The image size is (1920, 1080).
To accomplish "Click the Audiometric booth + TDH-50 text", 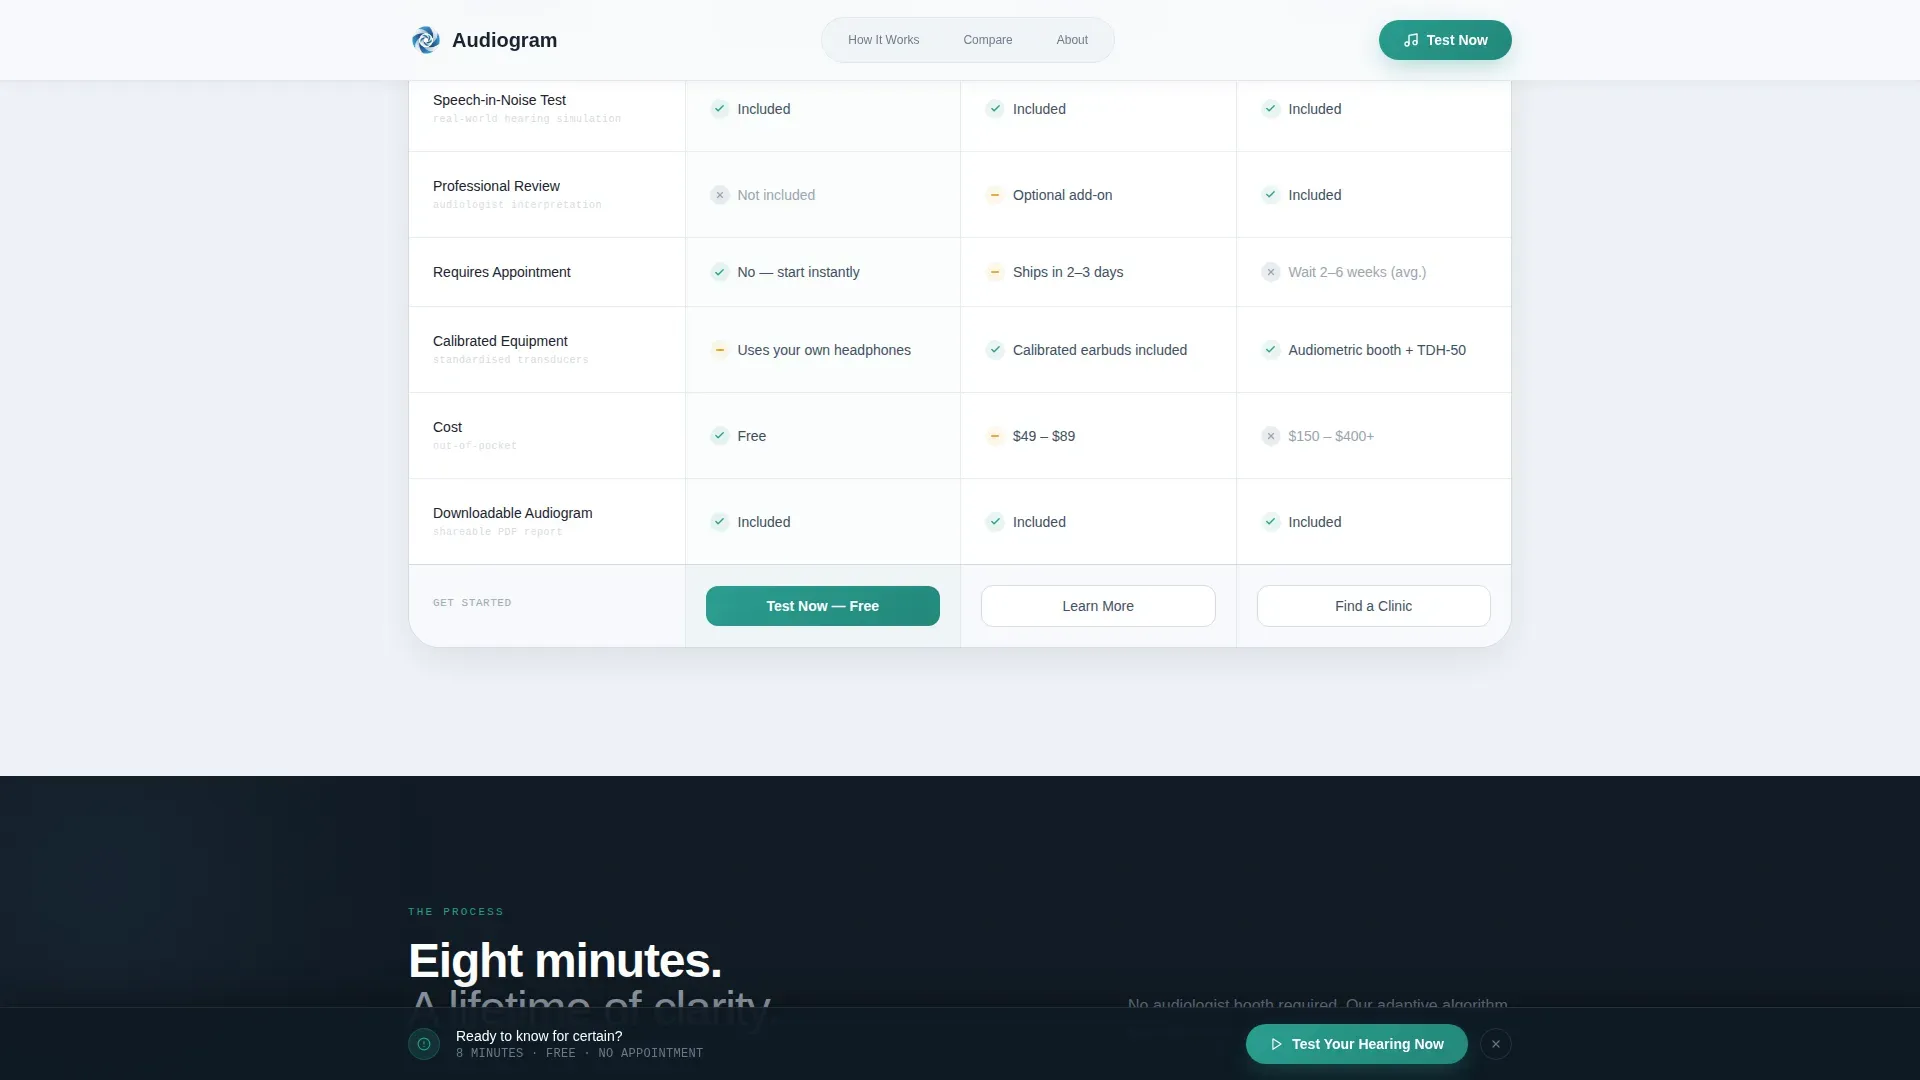I will 1377,350.
